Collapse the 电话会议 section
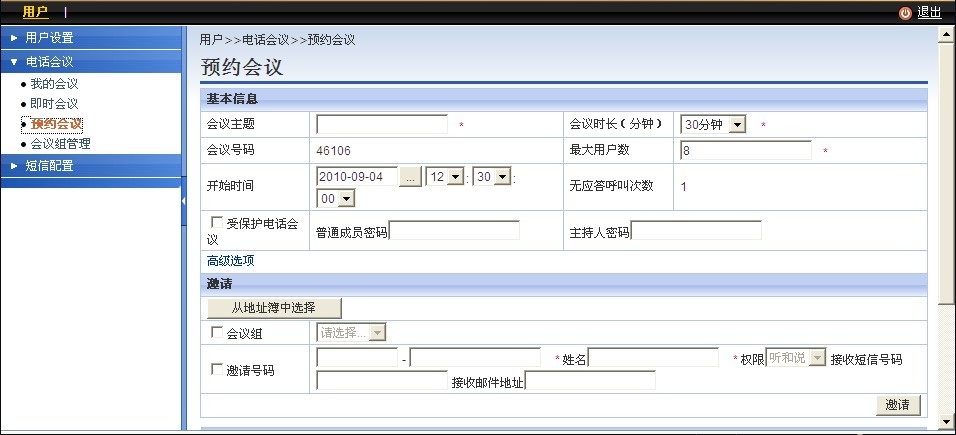956x435 pixels. point(49,62)
